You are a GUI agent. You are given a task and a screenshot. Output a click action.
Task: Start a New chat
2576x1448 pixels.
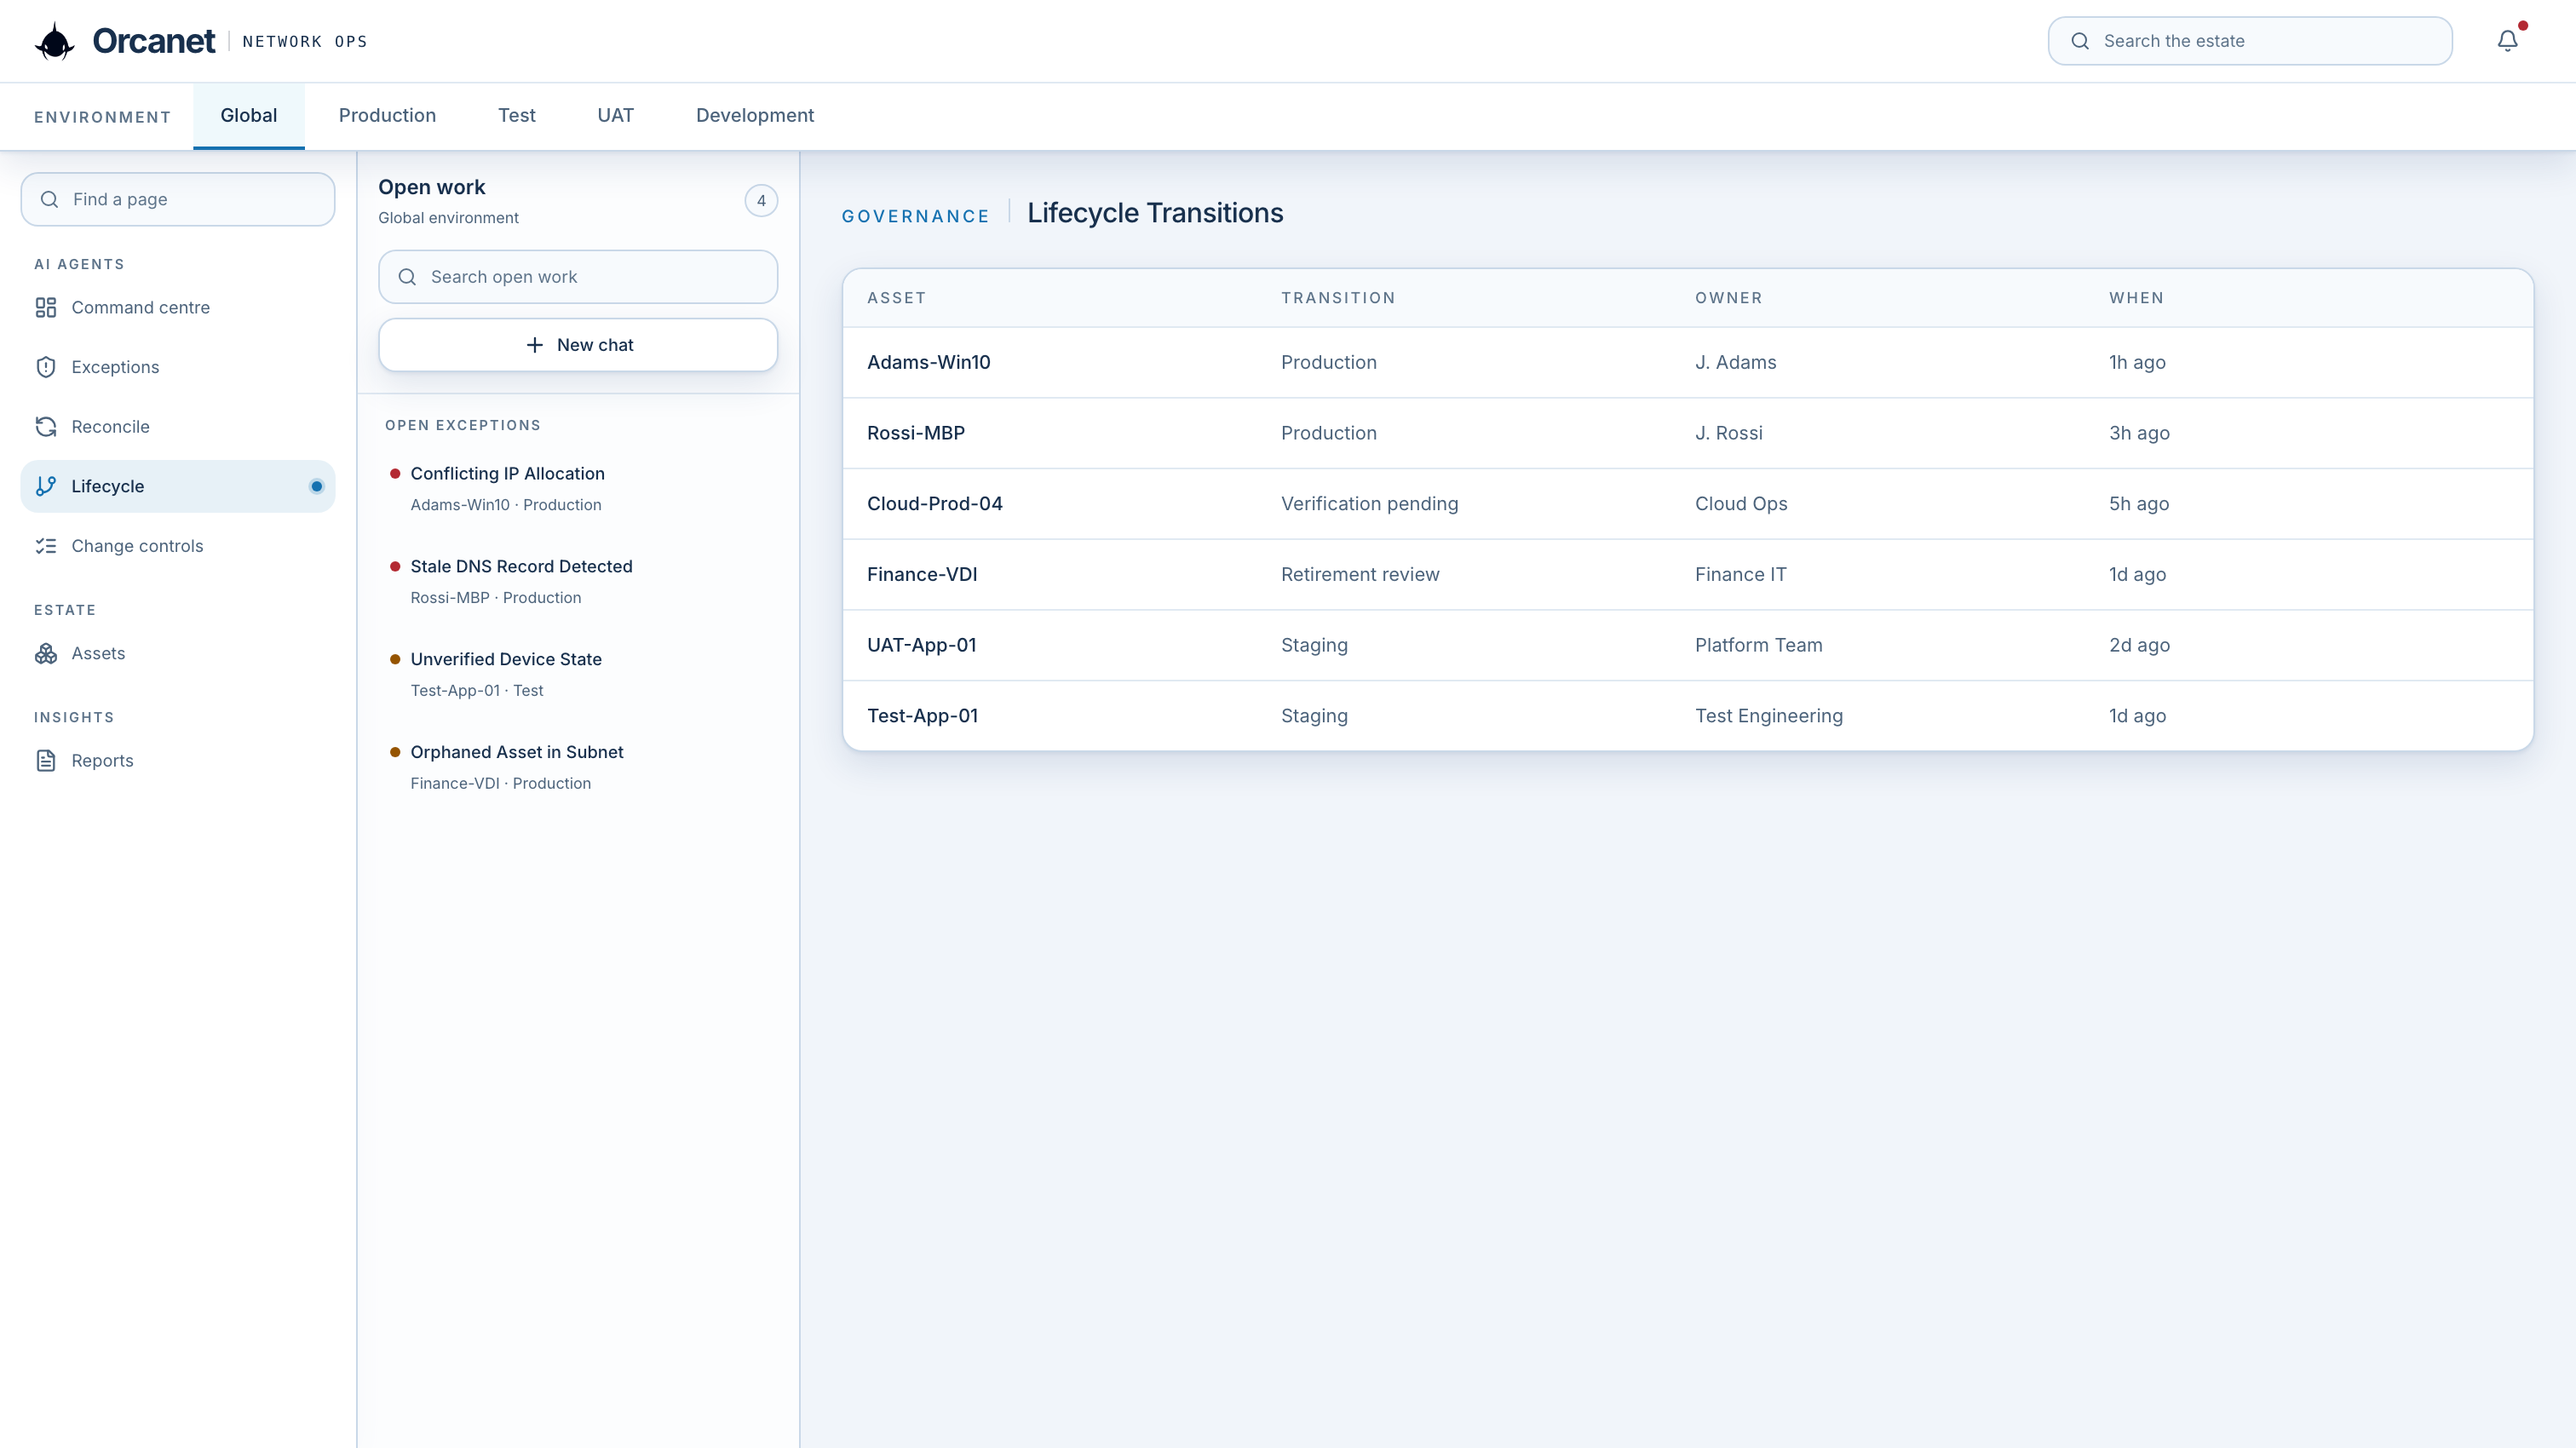point(578,345)
